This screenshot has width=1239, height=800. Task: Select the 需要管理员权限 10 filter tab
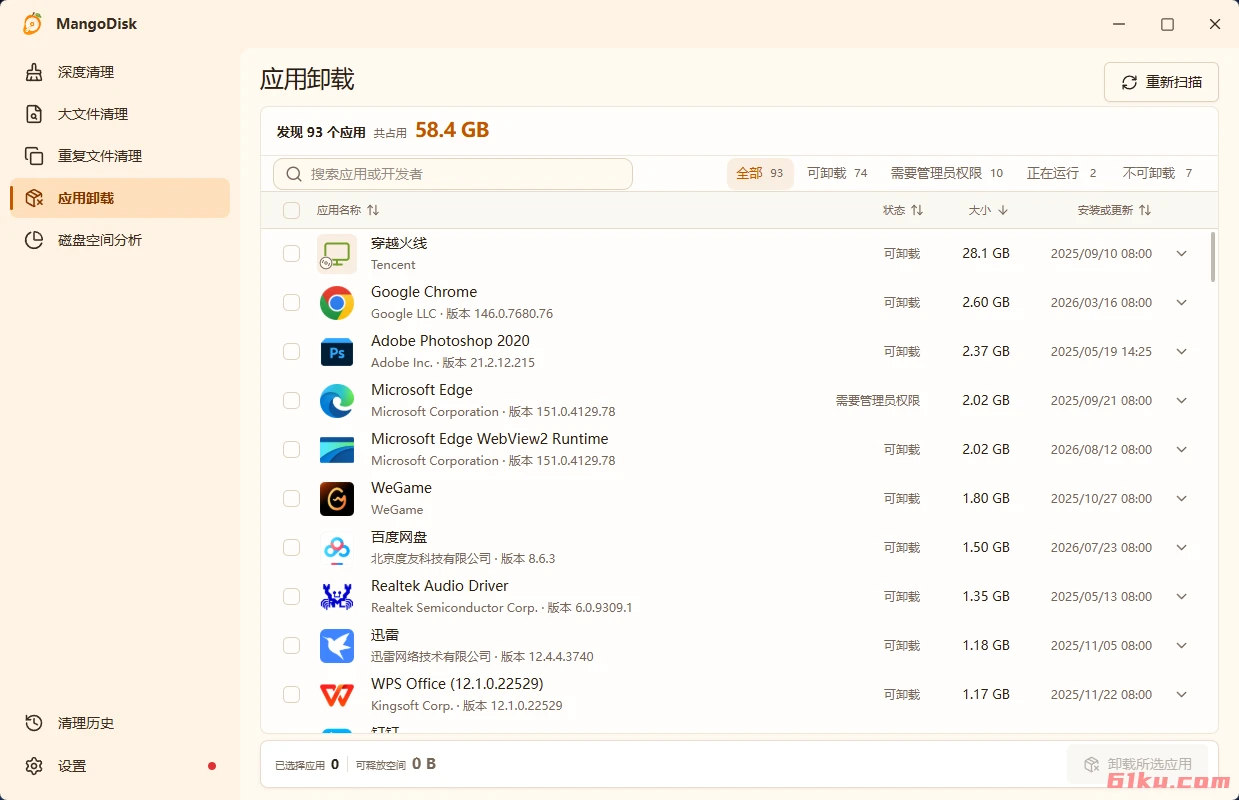click(947, 174)
